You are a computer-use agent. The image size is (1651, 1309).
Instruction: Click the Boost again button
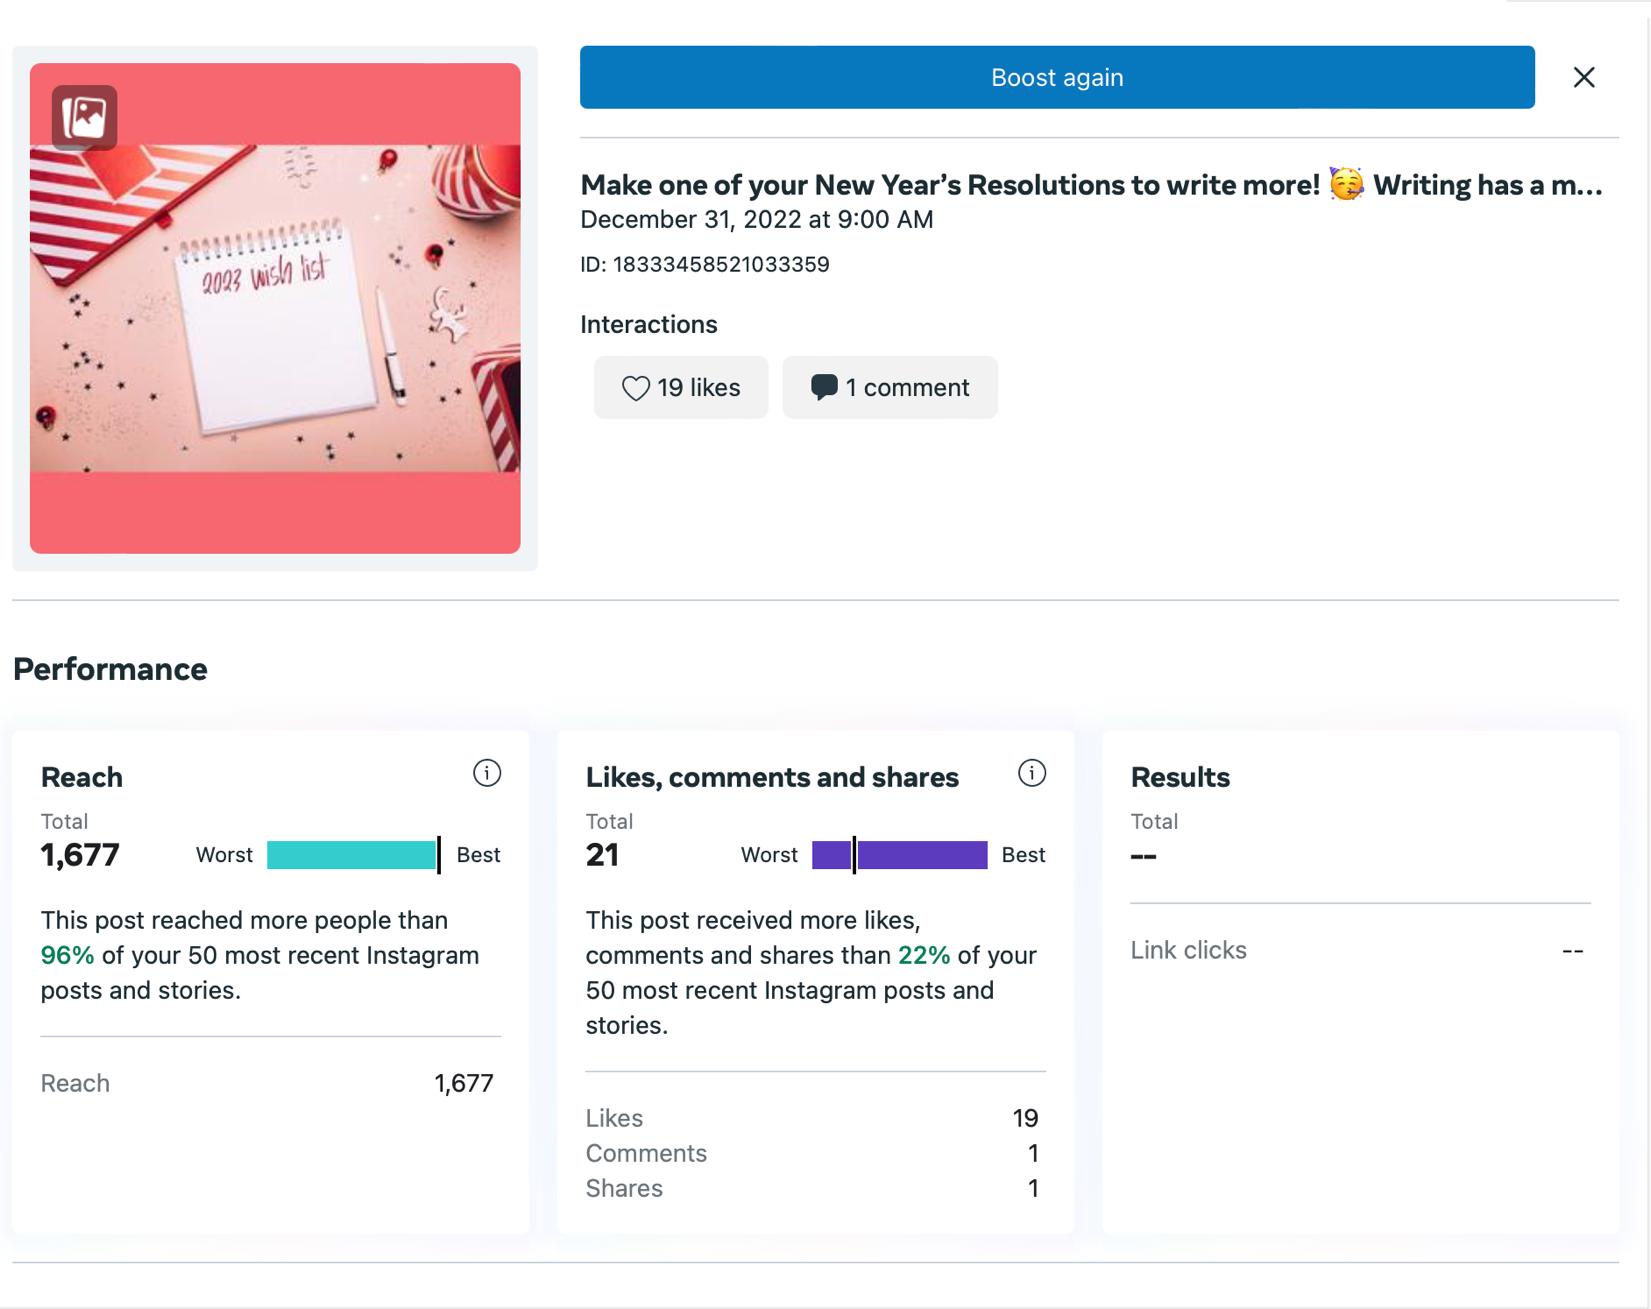point(1057,77)
